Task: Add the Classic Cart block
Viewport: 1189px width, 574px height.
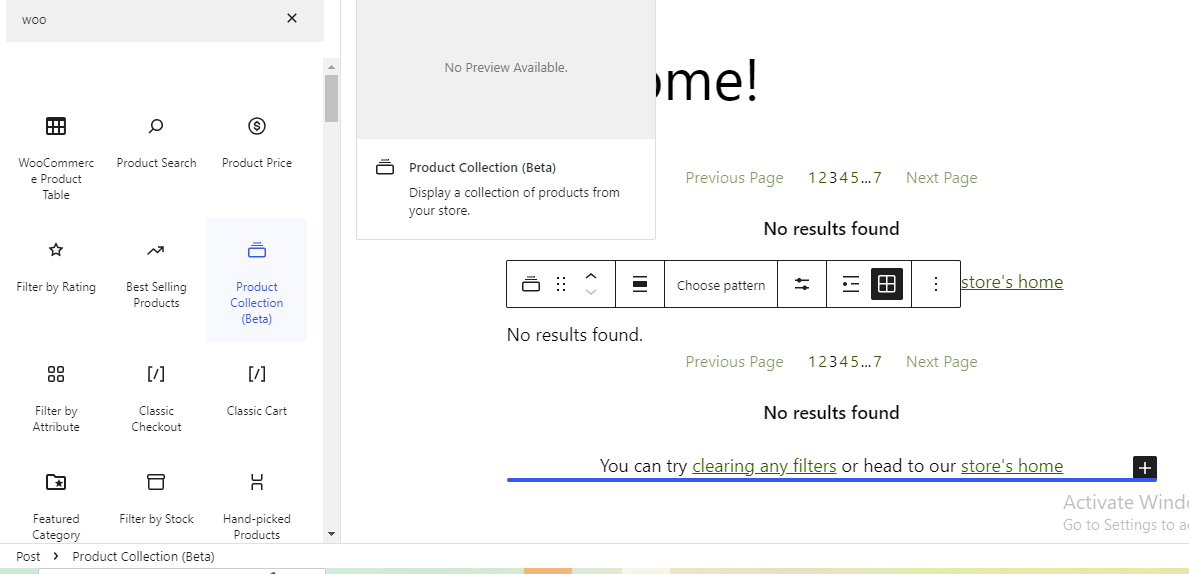Action: coord(257,390)
